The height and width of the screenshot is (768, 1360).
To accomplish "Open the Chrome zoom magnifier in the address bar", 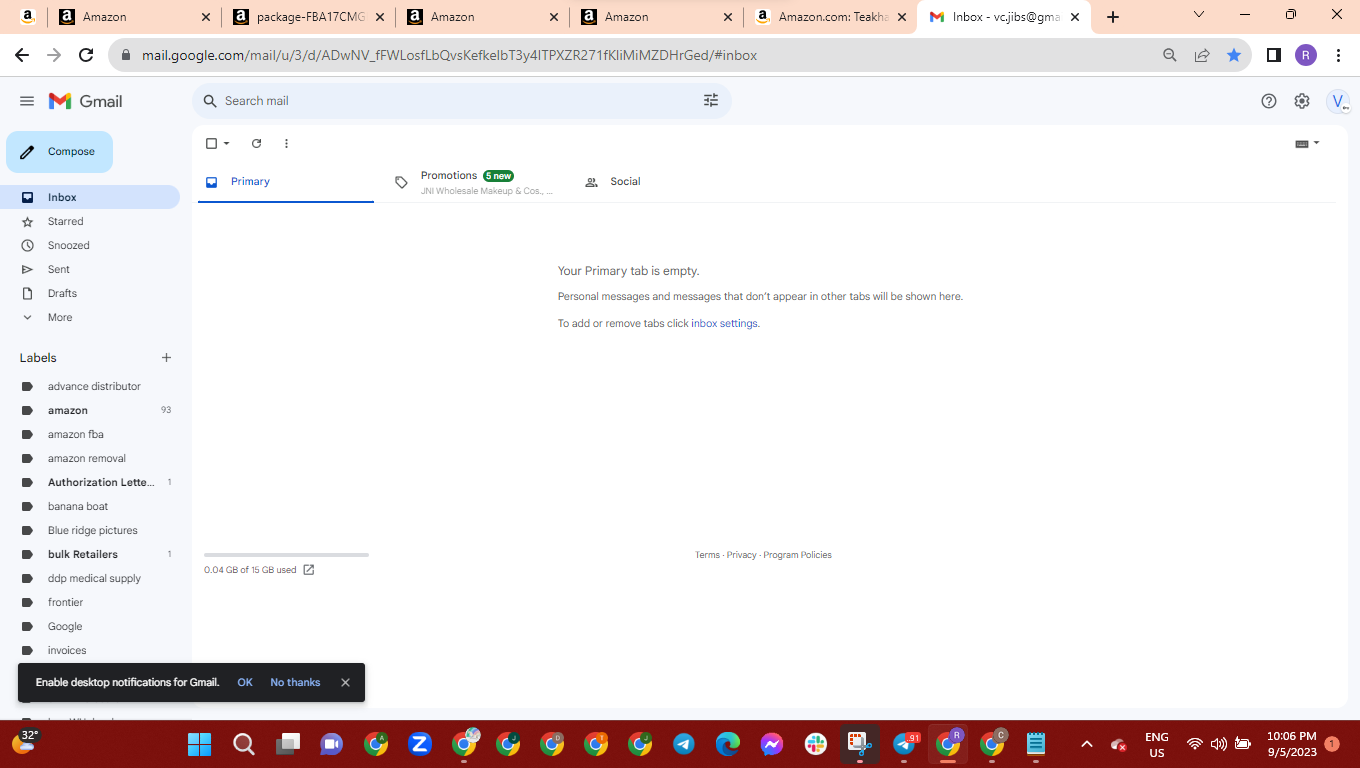I will point(1170,56).
